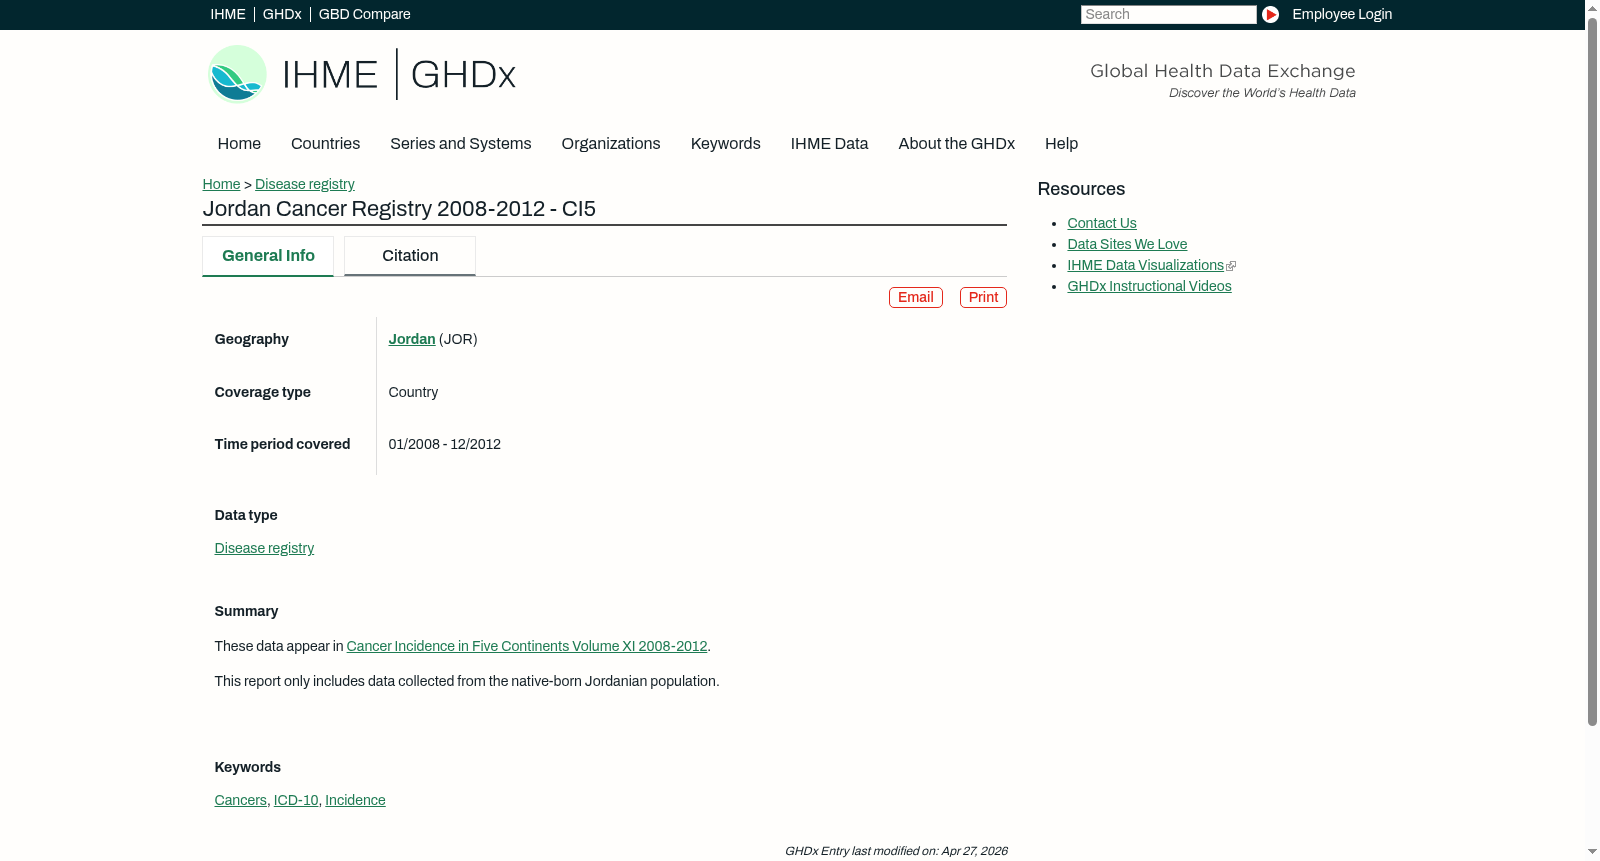The height and width of the screenshot is (861, 1600).
Task: Click the page vertical scrollbar thumb
Action: click(x=1592, y=370)
